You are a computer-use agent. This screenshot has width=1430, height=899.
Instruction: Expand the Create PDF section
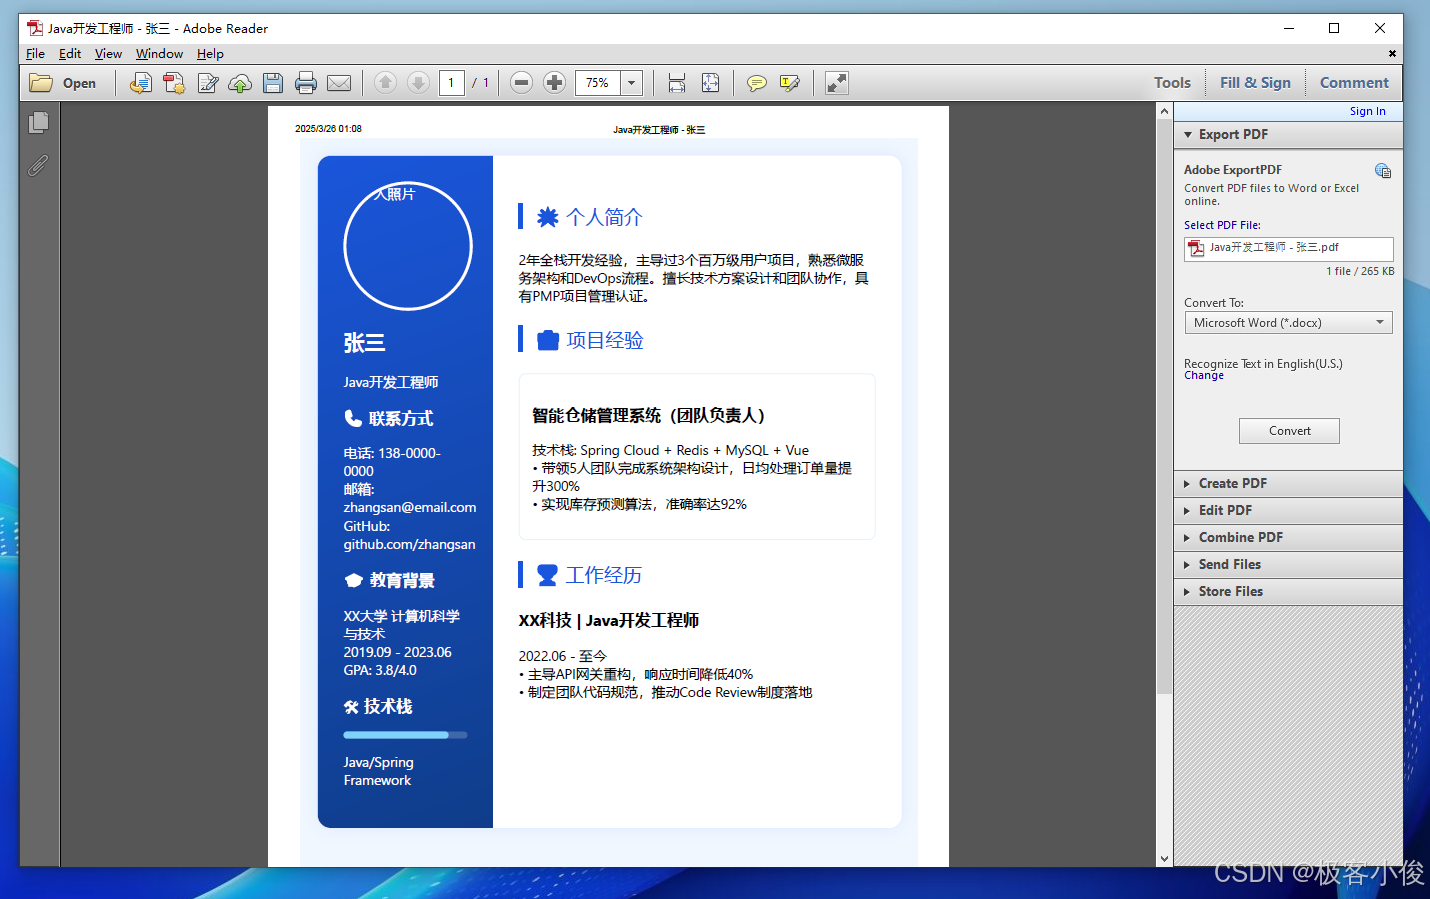pyautogui.click(x=1288, y=483)
